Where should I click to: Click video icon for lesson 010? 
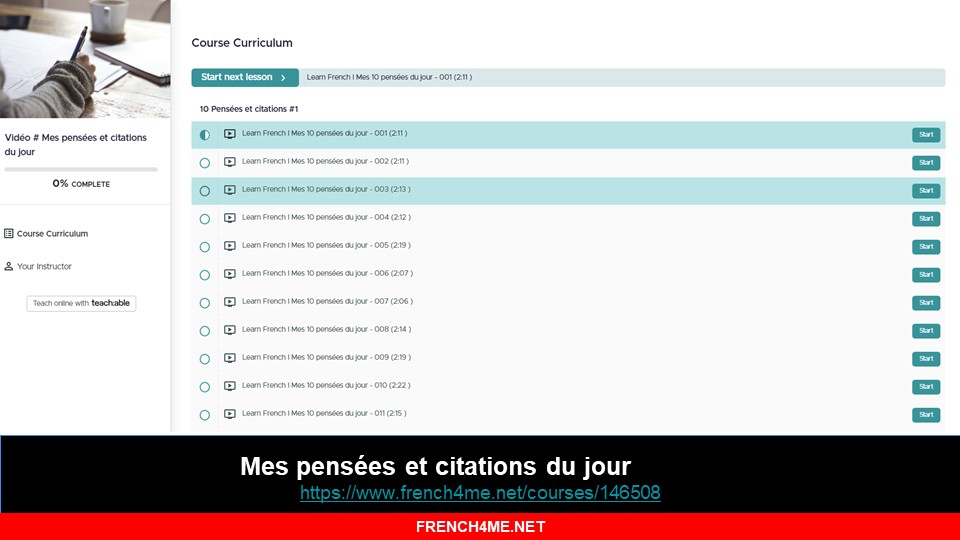230,386
